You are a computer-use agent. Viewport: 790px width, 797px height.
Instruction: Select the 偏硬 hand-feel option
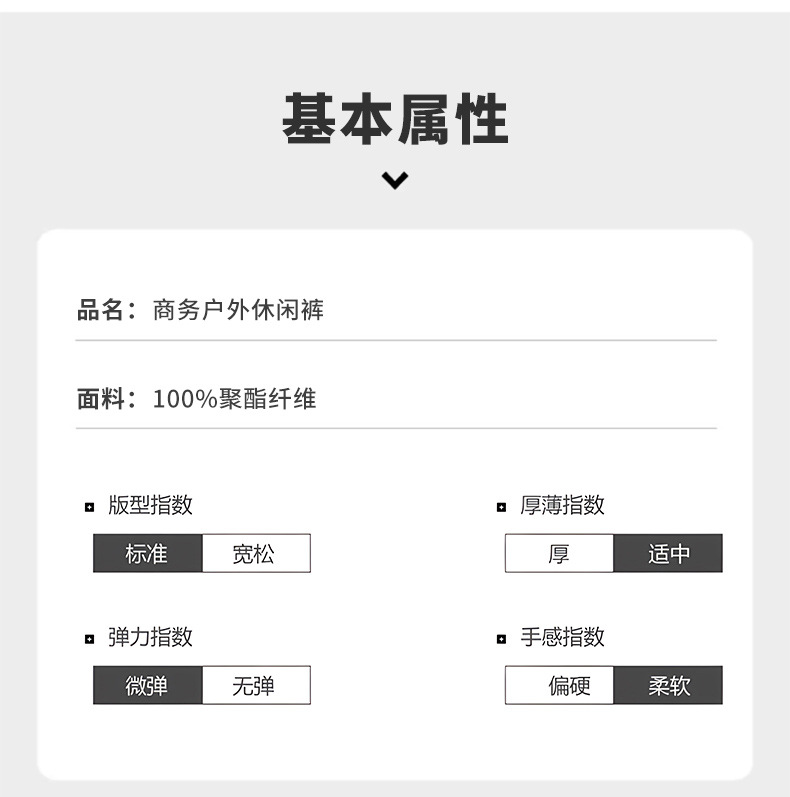[x=559, y=685]
